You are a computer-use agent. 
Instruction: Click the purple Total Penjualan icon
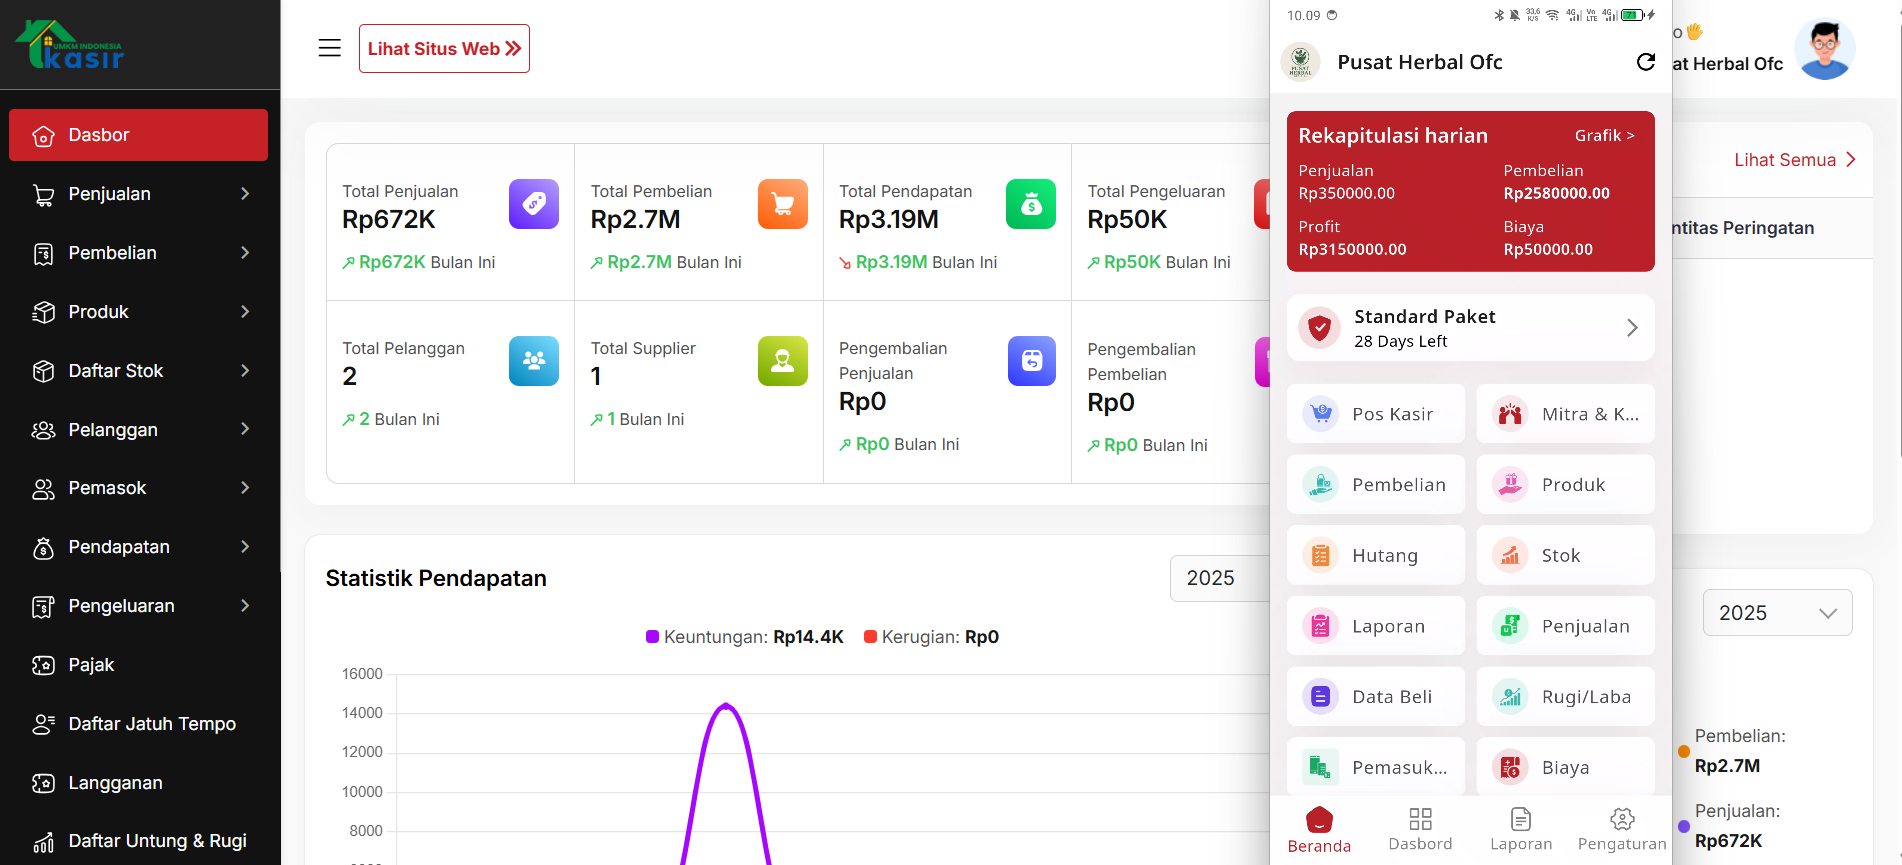point(533,204)
